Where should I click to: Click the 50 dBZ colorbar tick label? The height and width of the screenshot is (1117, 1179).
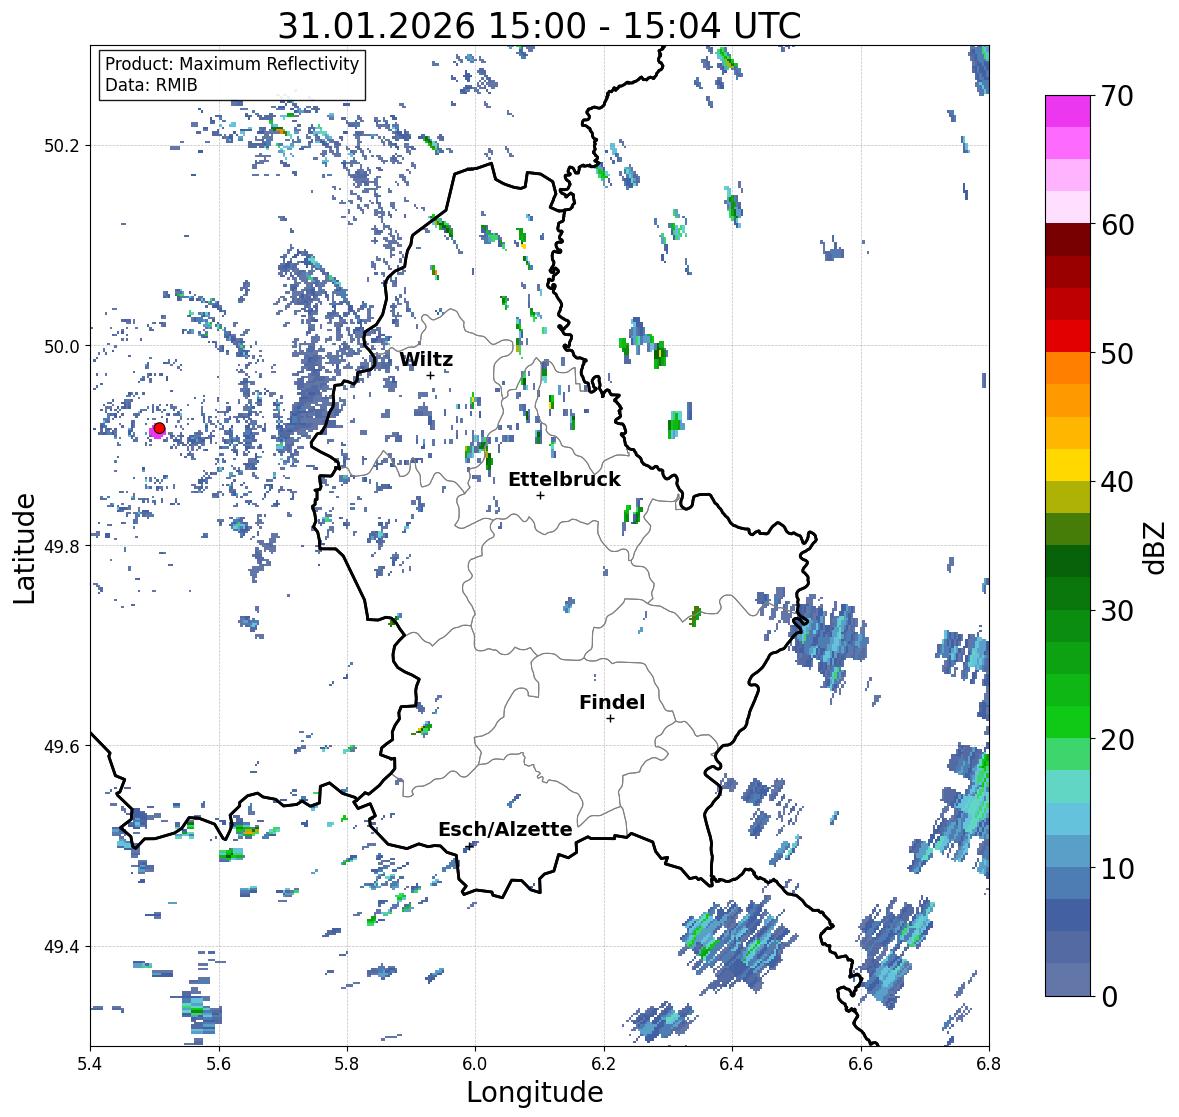[x=1117, y=353]
